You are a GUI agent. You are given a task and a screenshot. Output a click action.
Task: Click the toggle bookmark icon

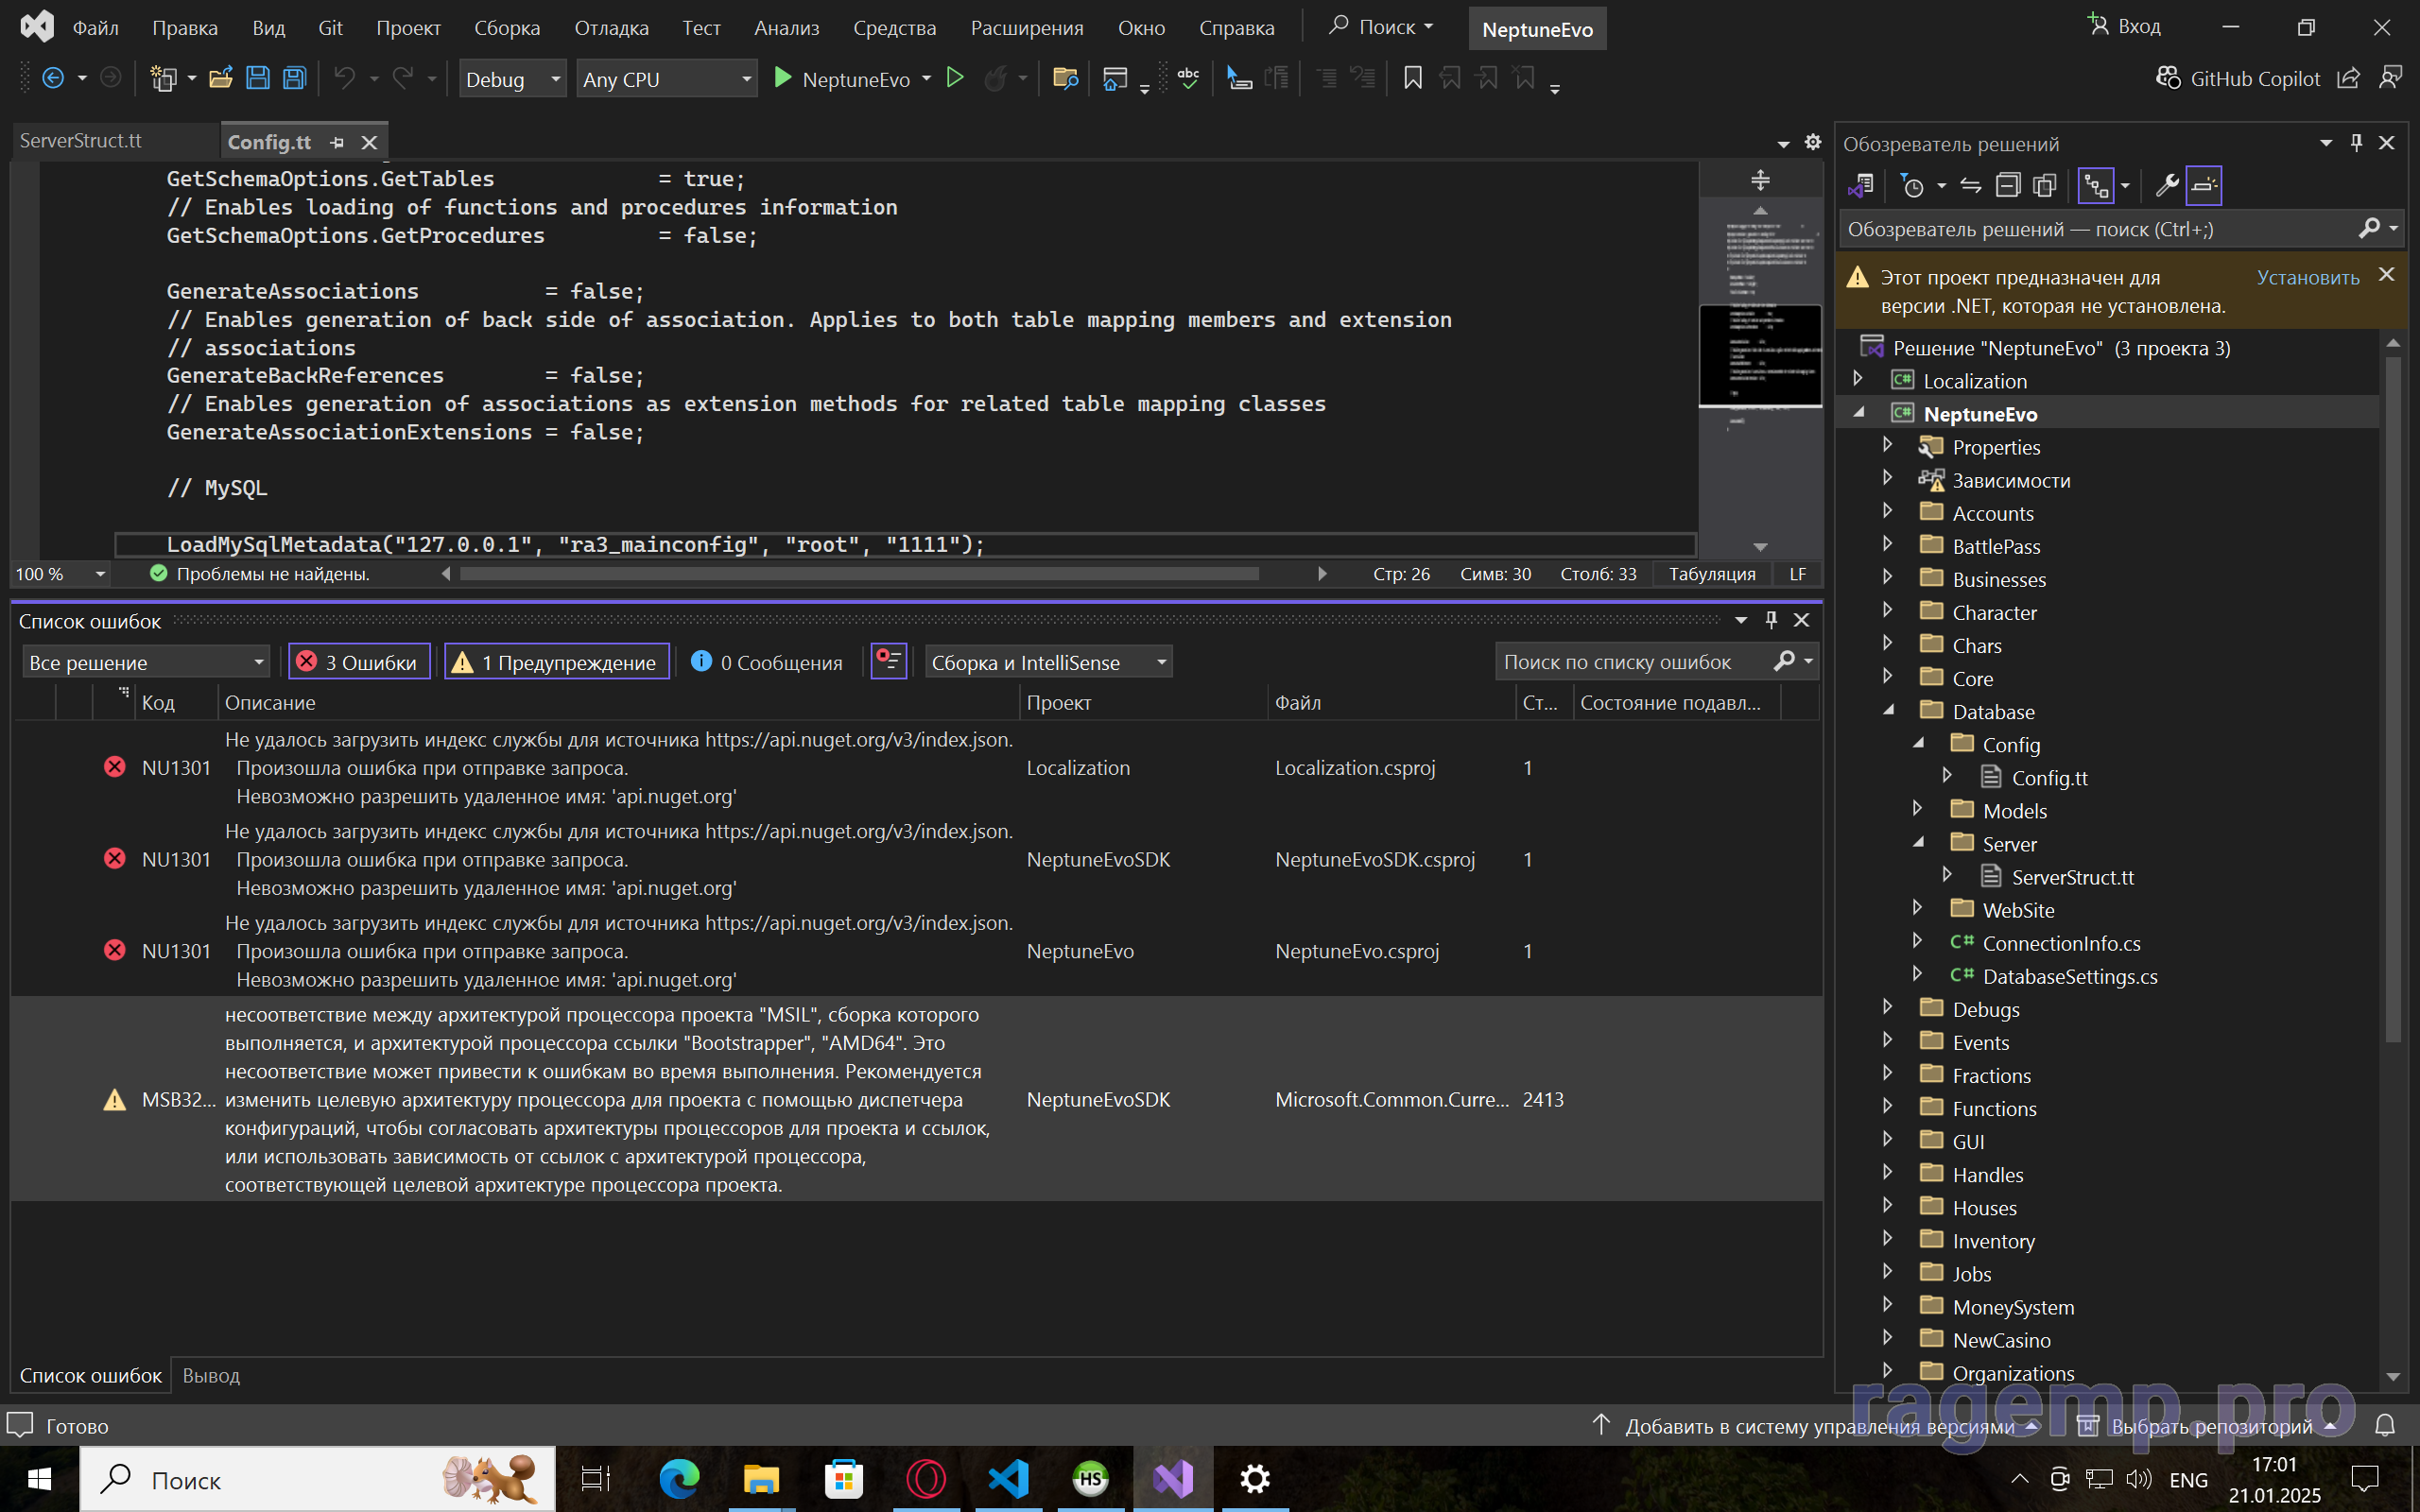1412,78
